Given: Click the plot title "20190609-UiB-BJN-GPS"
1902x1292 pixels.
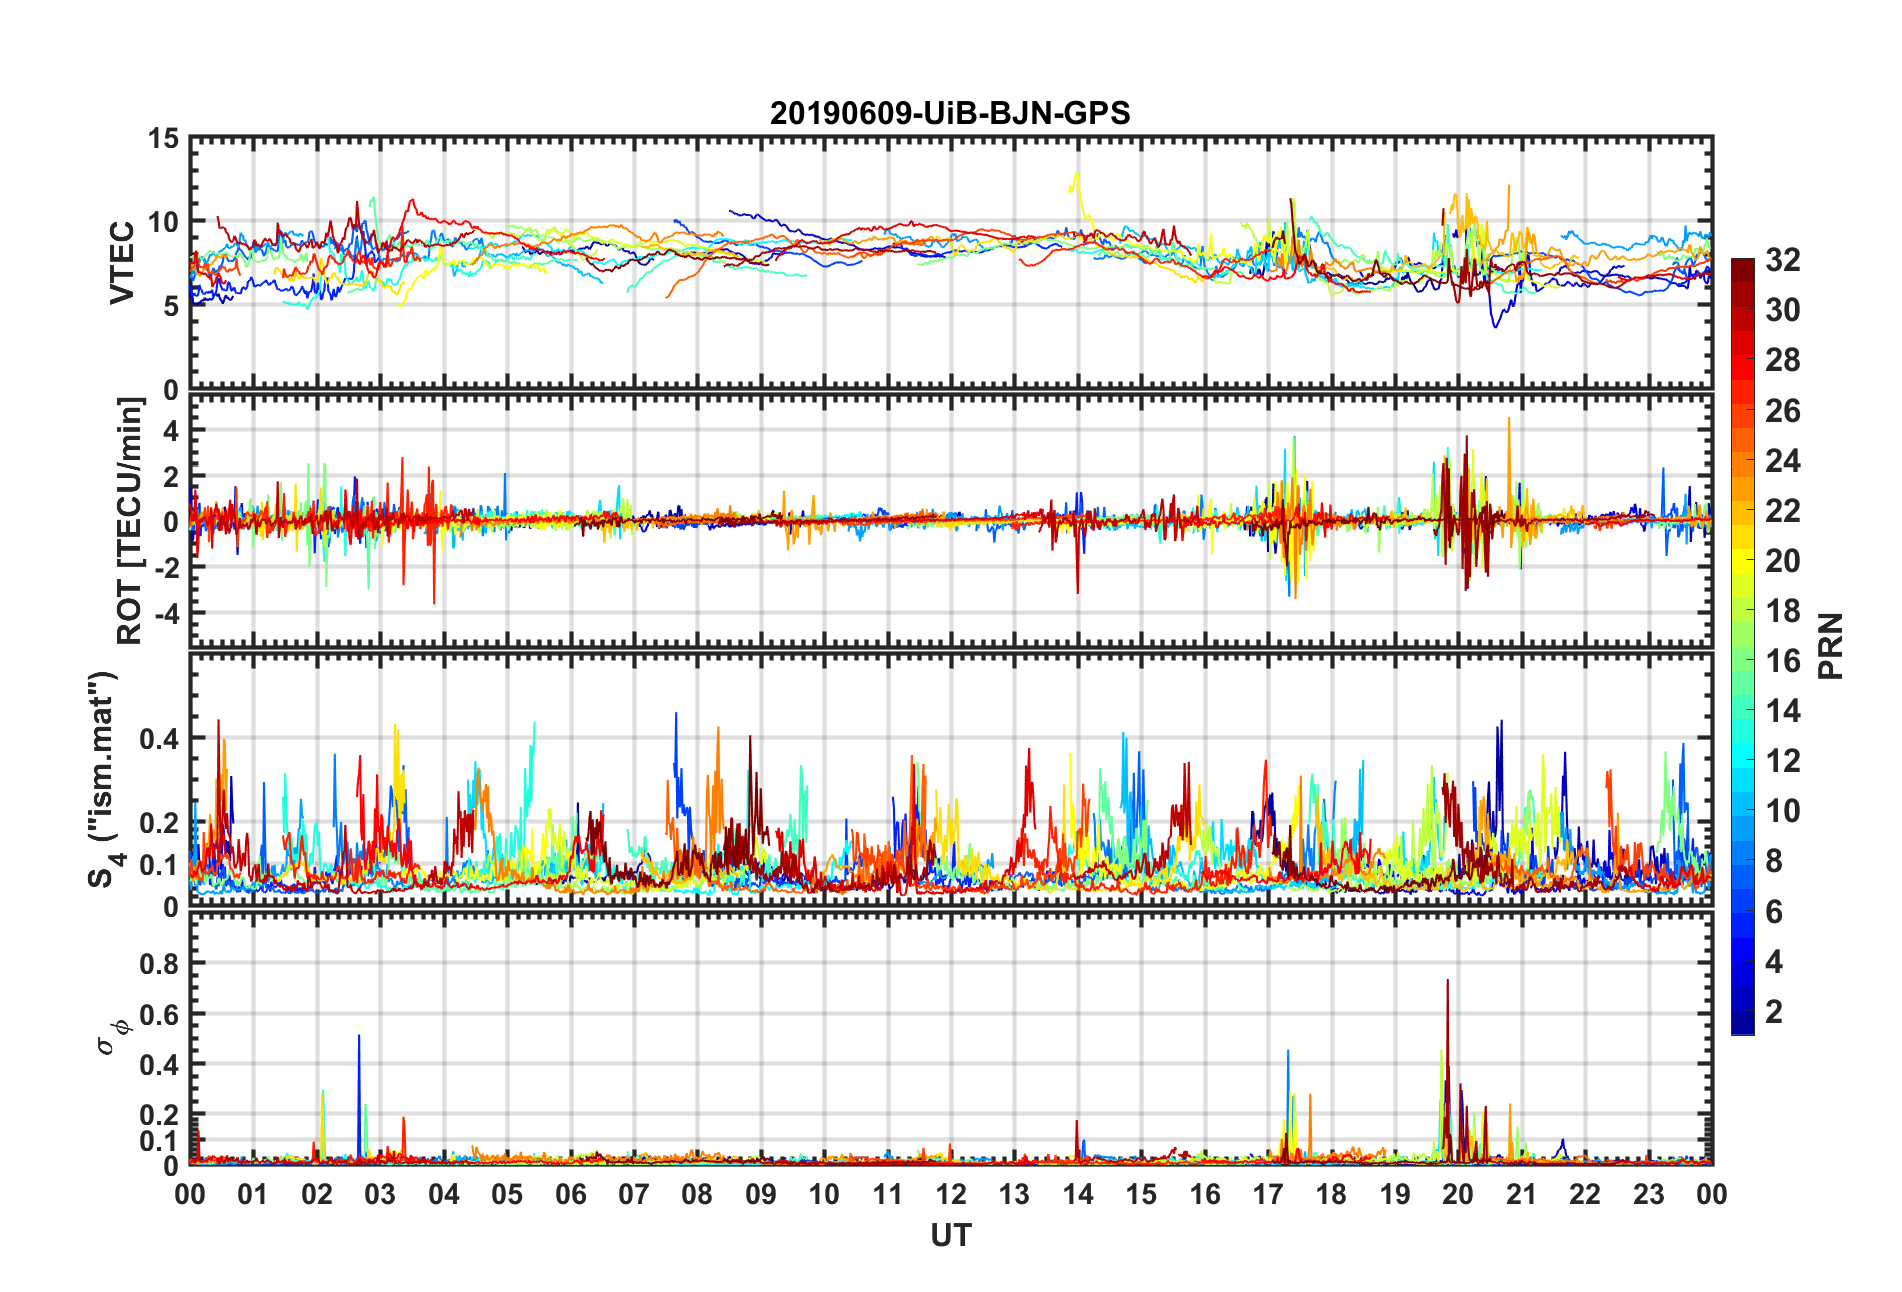Looking at the screenshot, I should [950, 113].
